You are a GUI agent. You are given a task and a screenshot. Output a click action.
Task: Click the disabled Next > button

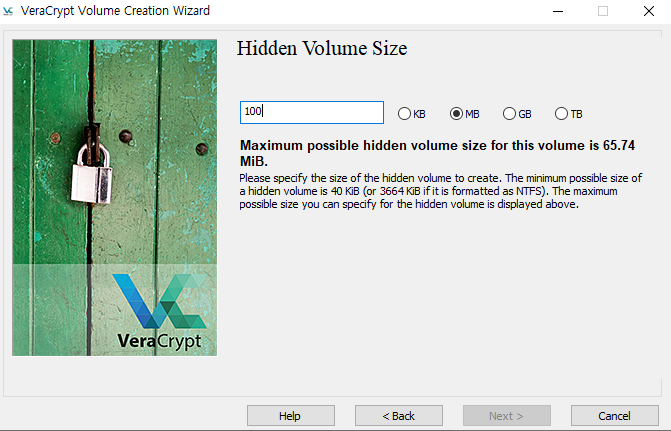(506, 416)
